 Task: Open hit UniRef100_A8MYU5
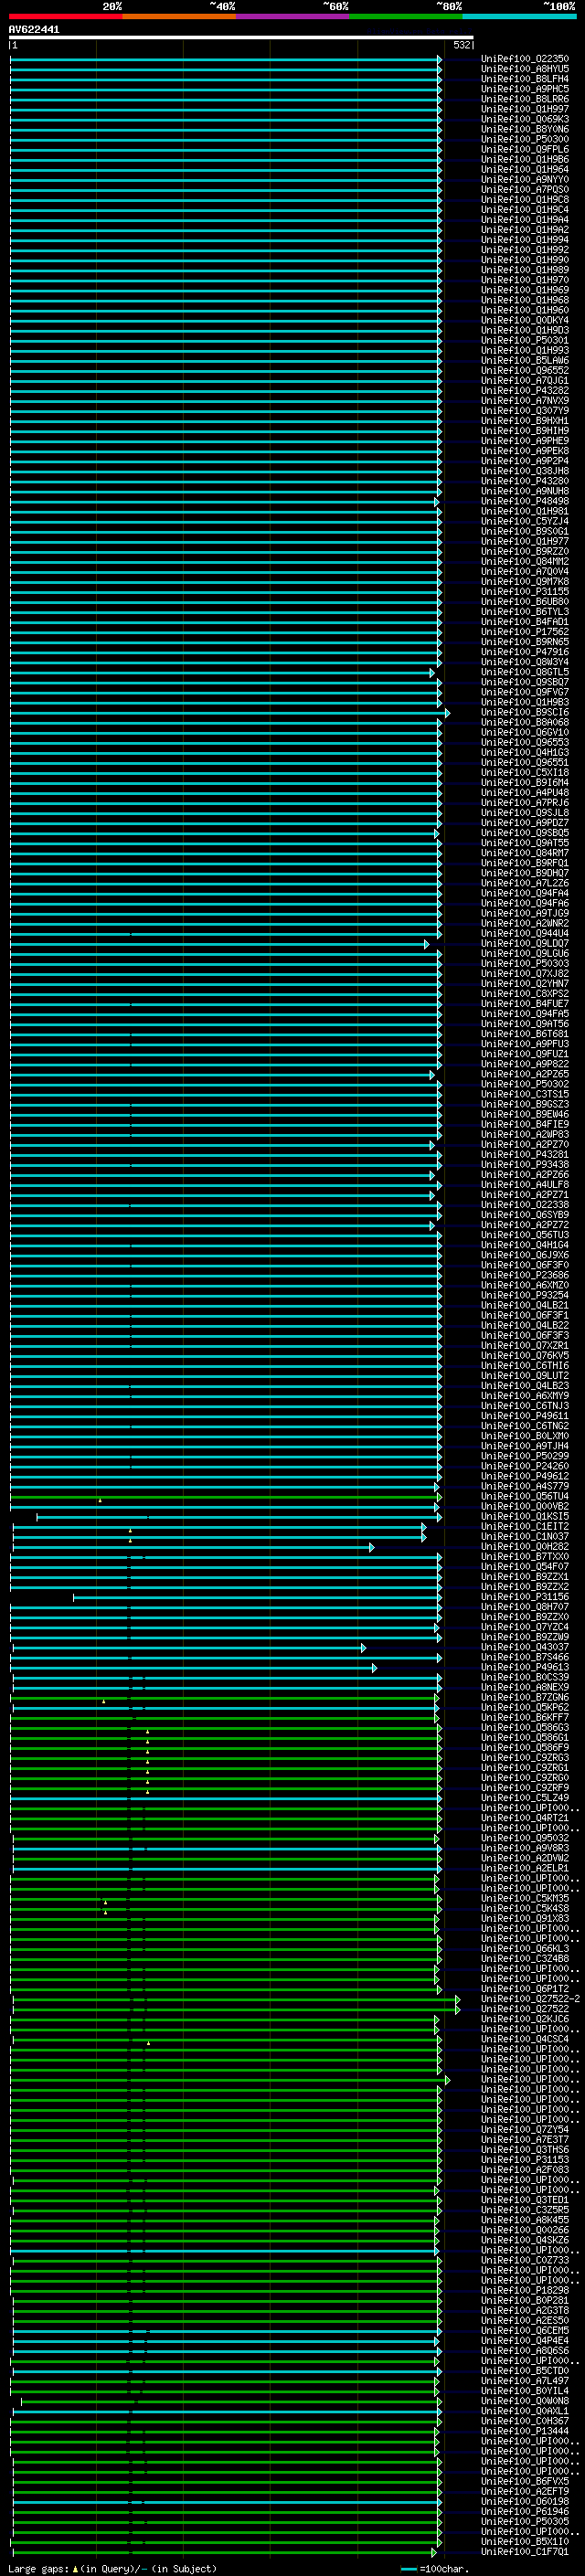tap(525, 69)
